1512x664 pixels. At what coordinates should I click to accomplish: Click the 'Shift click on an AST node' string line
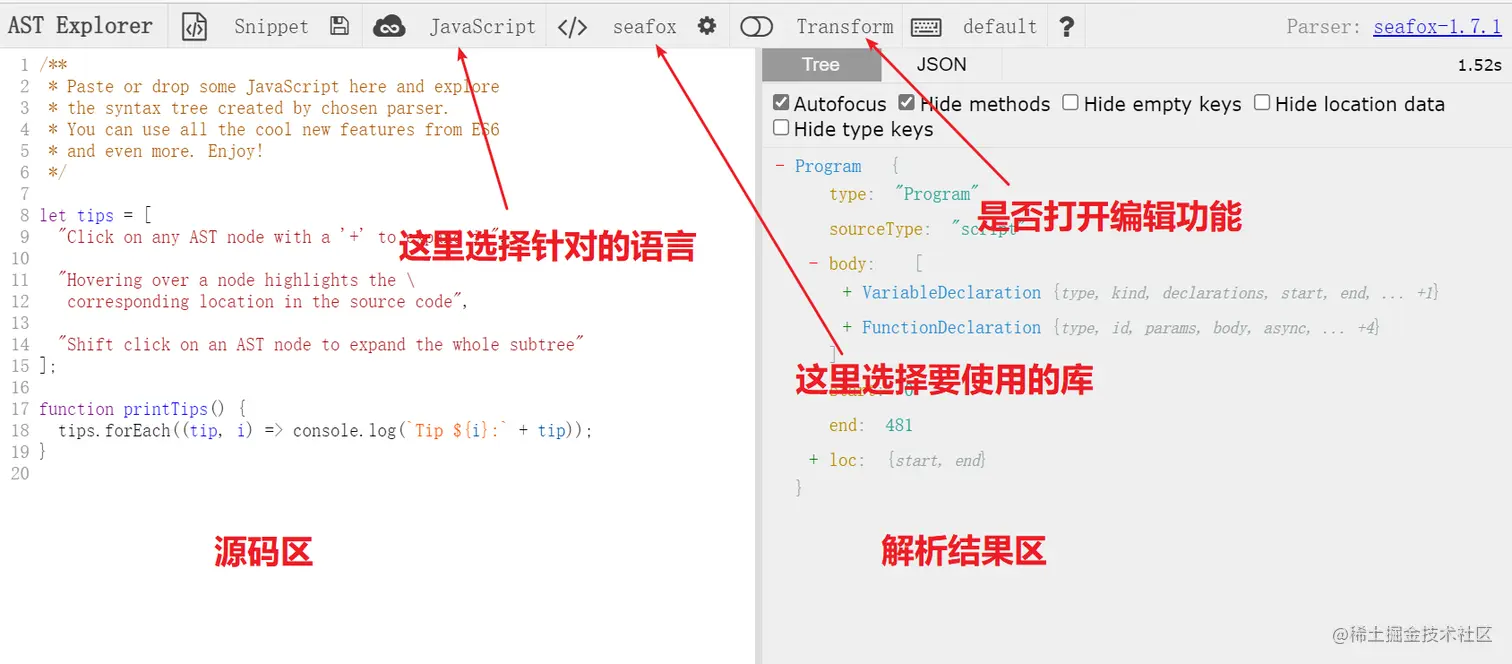[321, 345]
